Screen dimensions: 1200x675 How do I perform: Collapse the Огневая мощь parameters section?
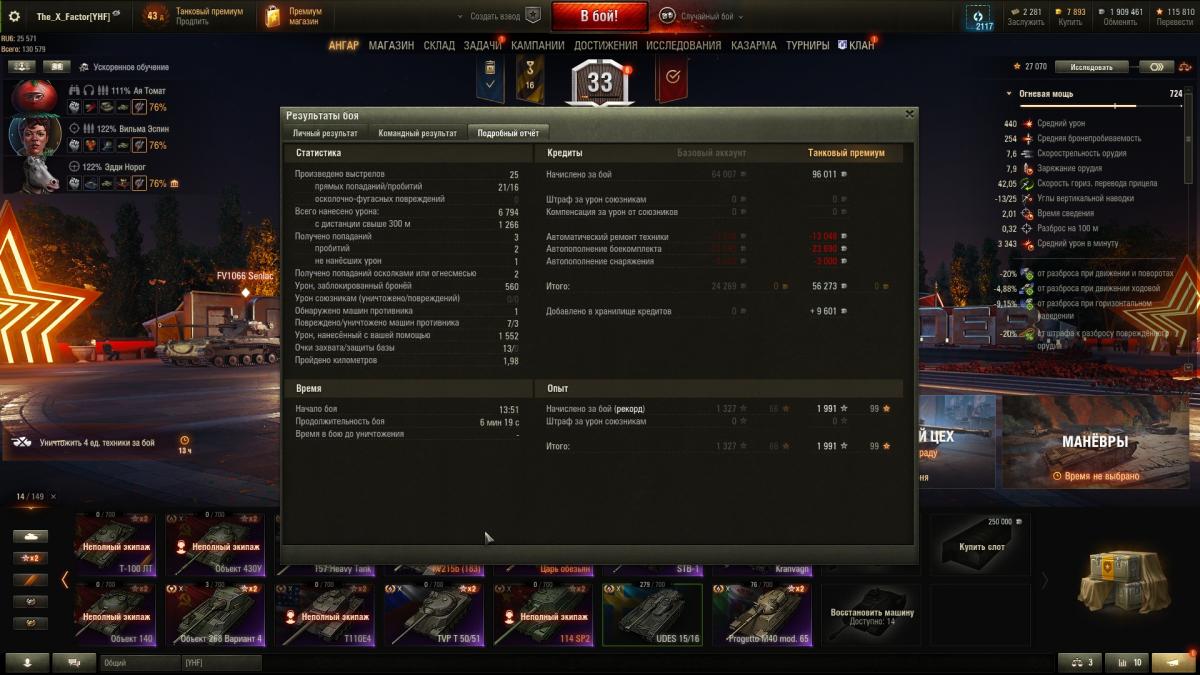1009,94
